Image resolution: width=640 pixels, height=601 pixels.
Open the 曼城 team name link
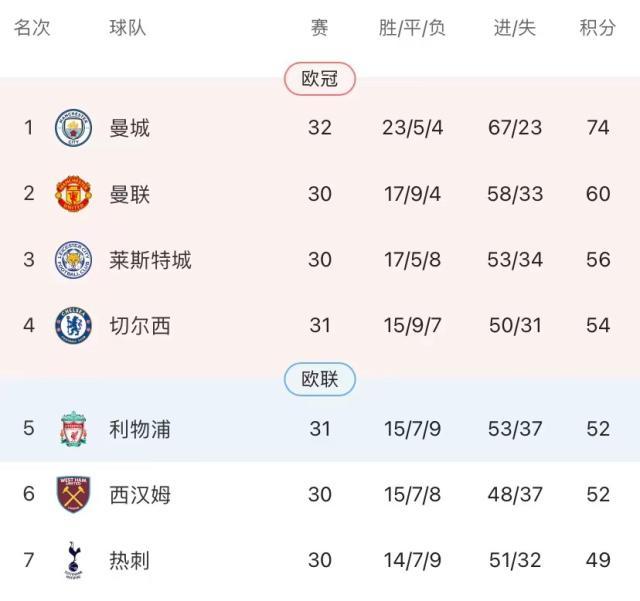pos(130,128)
